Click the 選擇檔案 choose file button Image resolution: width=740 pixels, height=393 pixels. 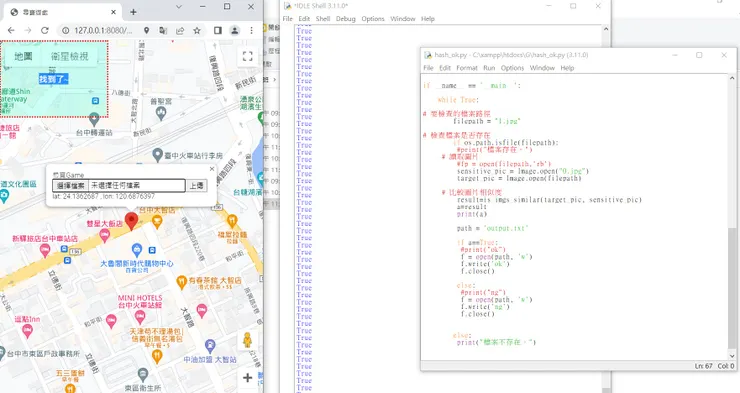[70, 185]
